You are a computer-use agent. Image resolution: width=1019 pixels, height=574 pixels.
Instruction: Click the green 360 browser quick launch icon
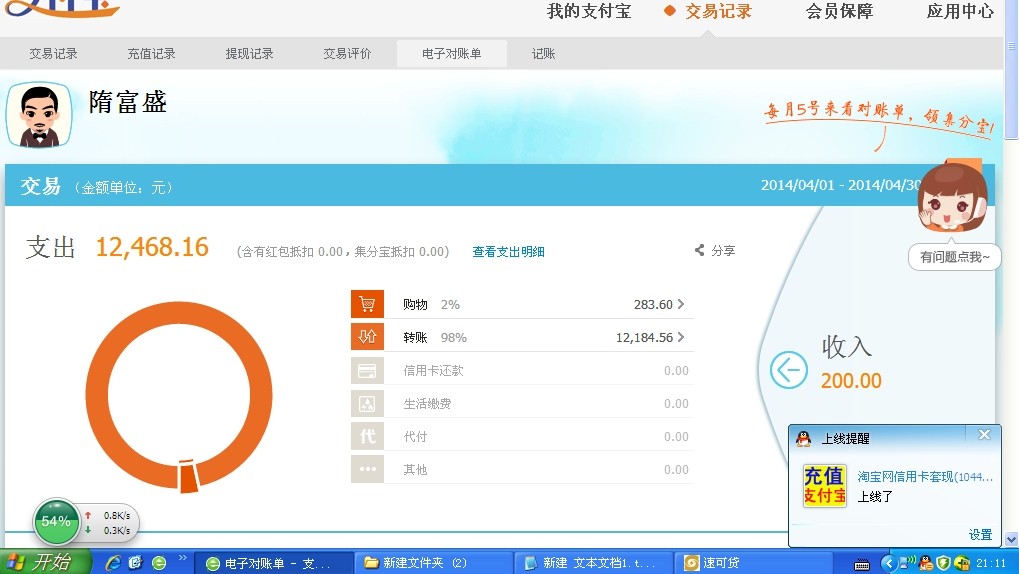[159, 563]
